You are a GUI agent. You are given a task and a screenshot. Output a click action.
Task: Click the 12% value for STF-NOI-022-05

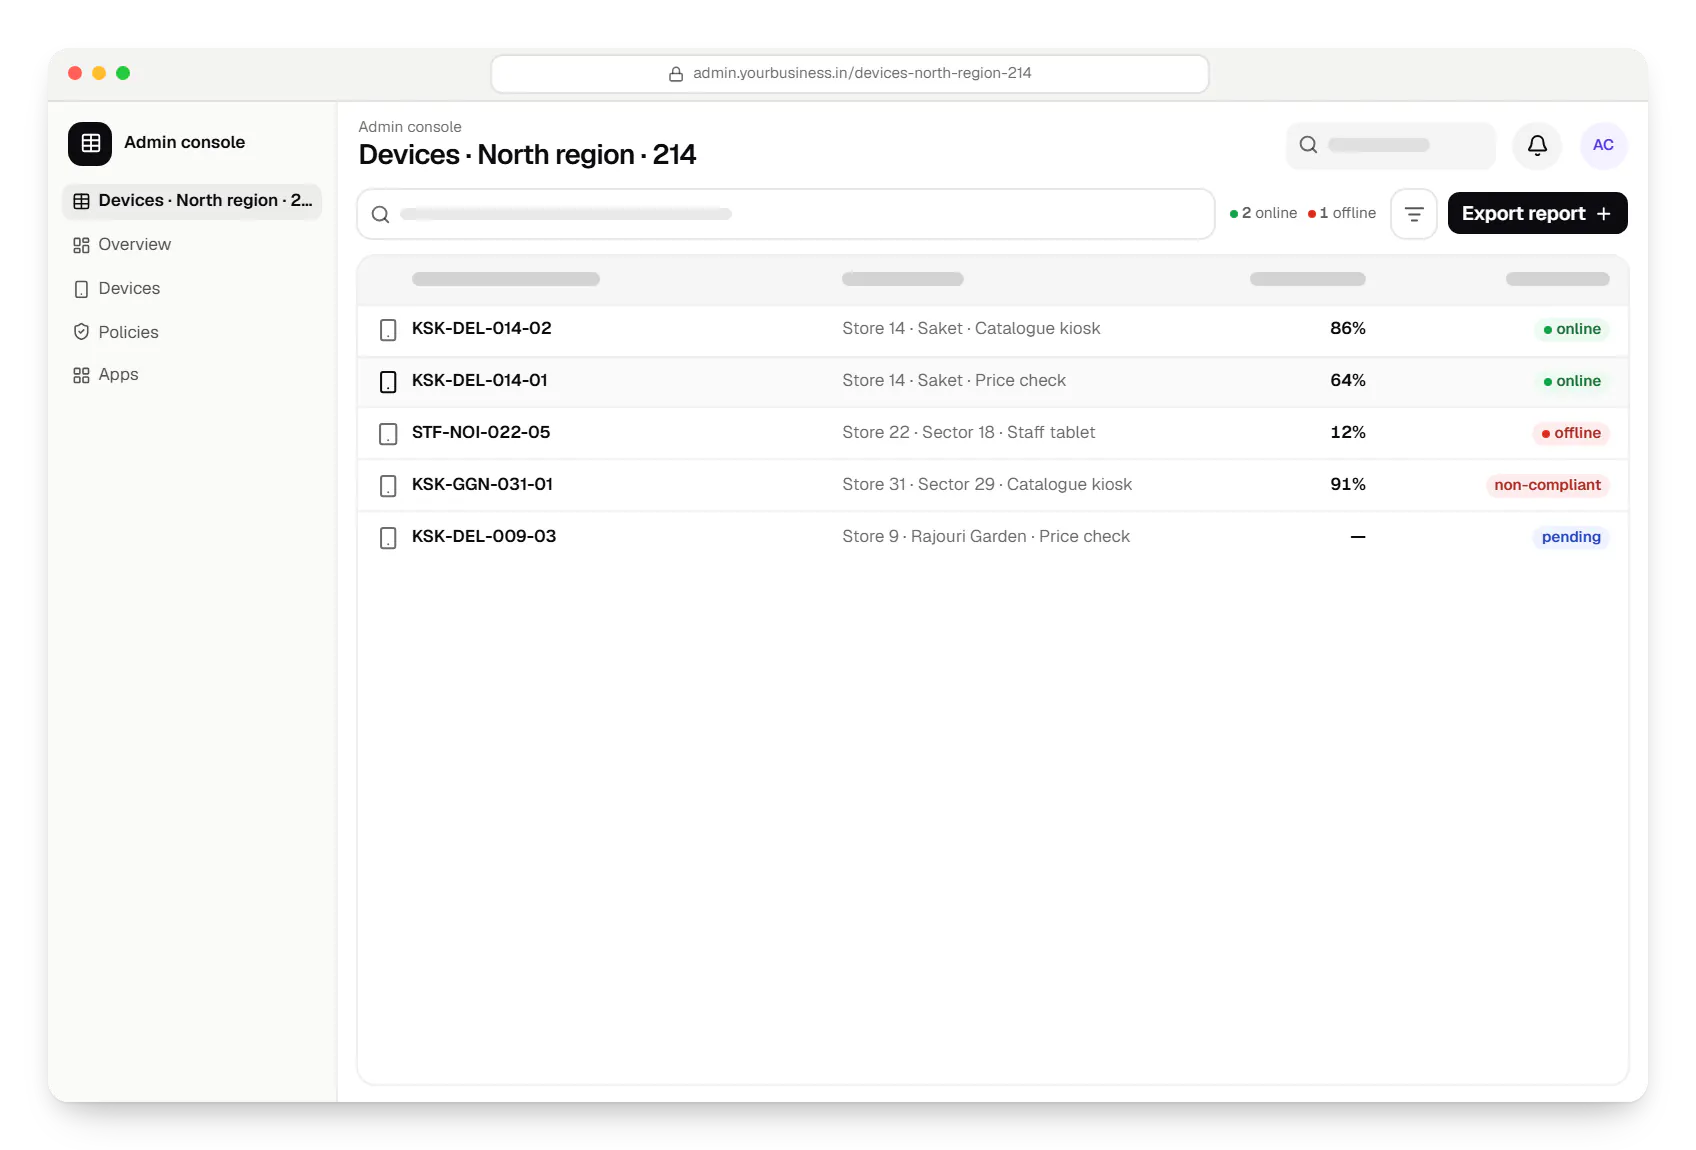tap(1348, 433)
